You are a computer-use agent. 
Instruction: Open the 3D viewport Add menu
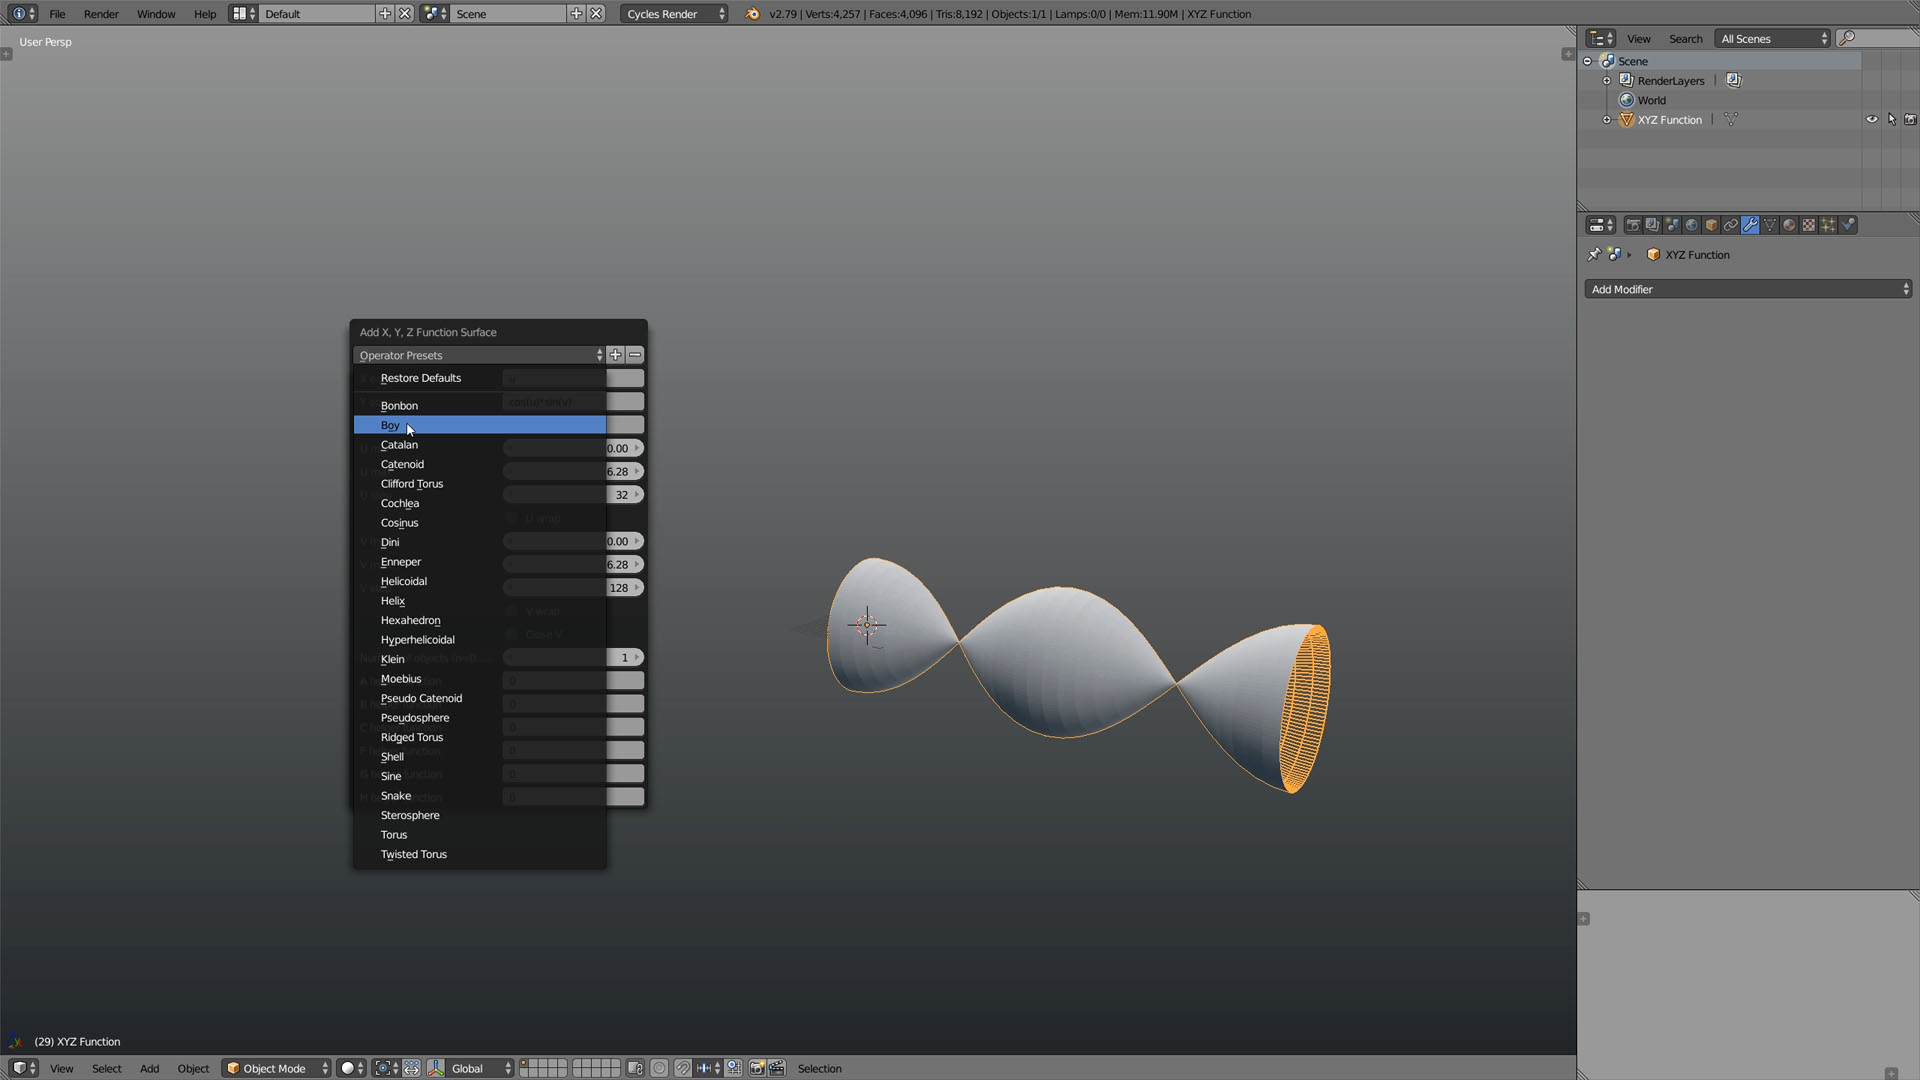149,1068
